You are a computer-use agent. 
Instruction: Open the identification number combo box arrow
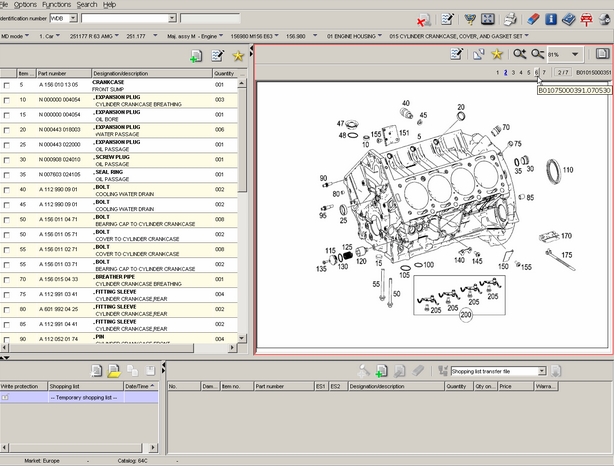click(172, 18)
